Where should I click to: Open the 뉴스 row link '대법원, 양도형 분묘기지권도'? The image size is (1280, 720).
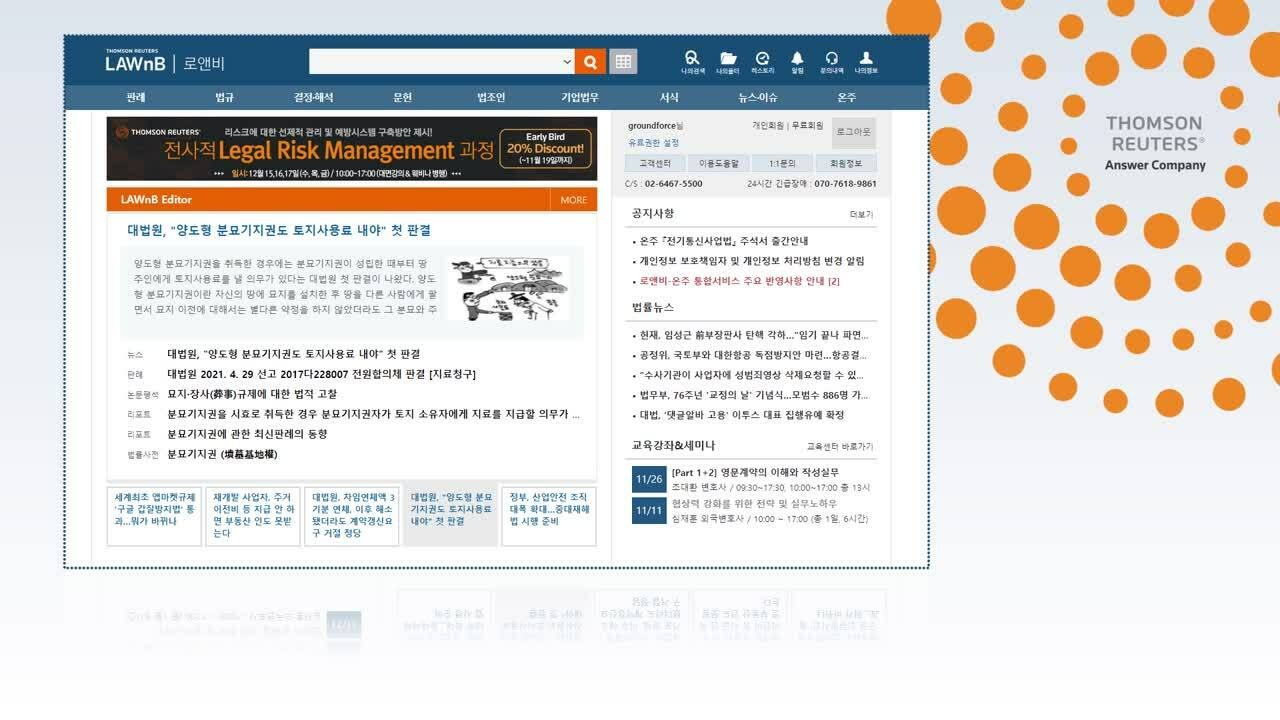[293, 354]
